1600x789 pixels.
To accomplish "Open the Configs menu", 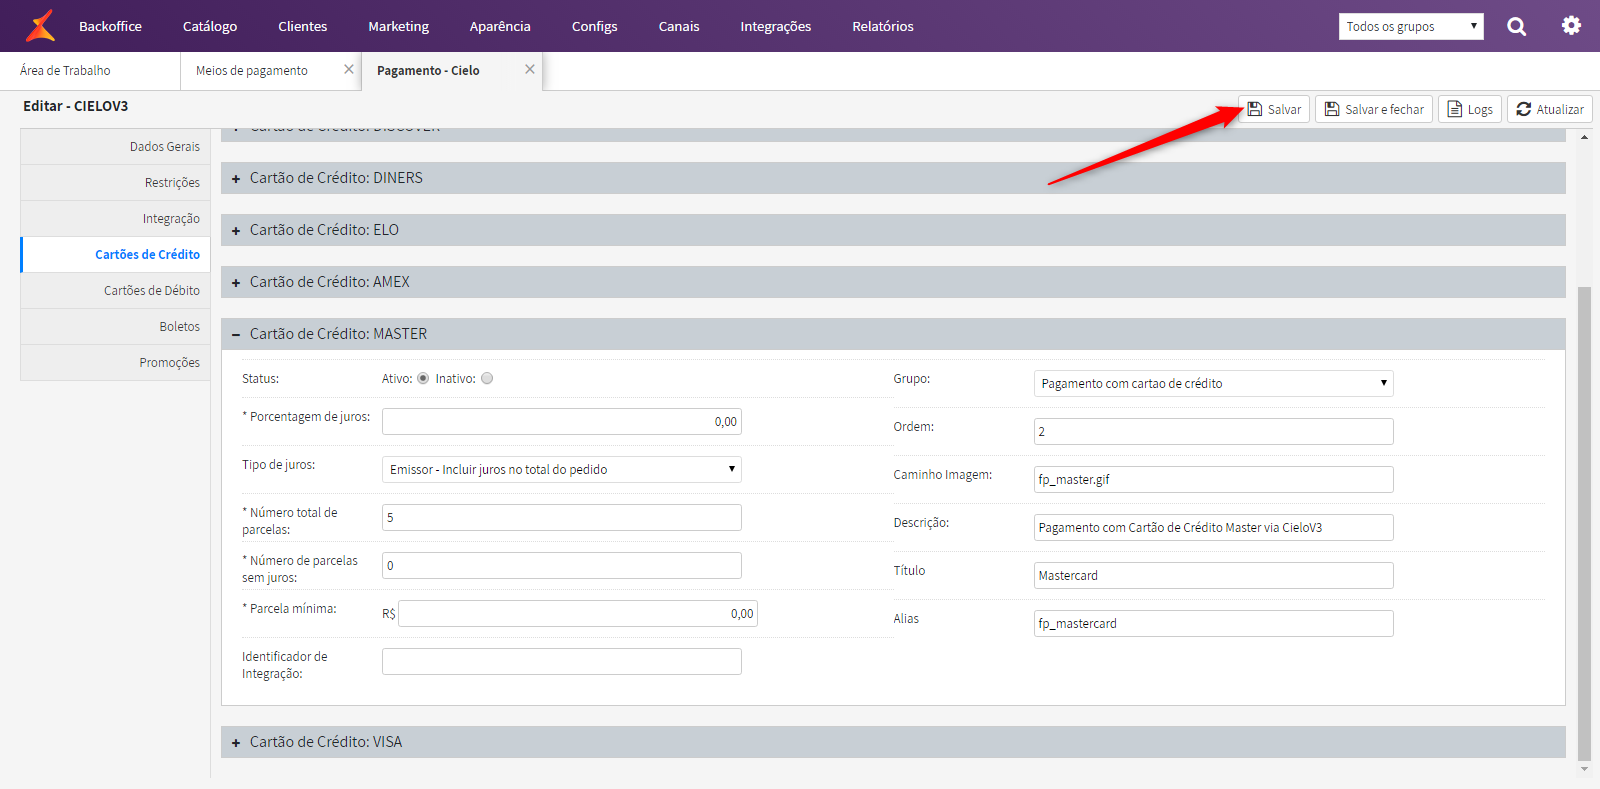I will [594, 26].
